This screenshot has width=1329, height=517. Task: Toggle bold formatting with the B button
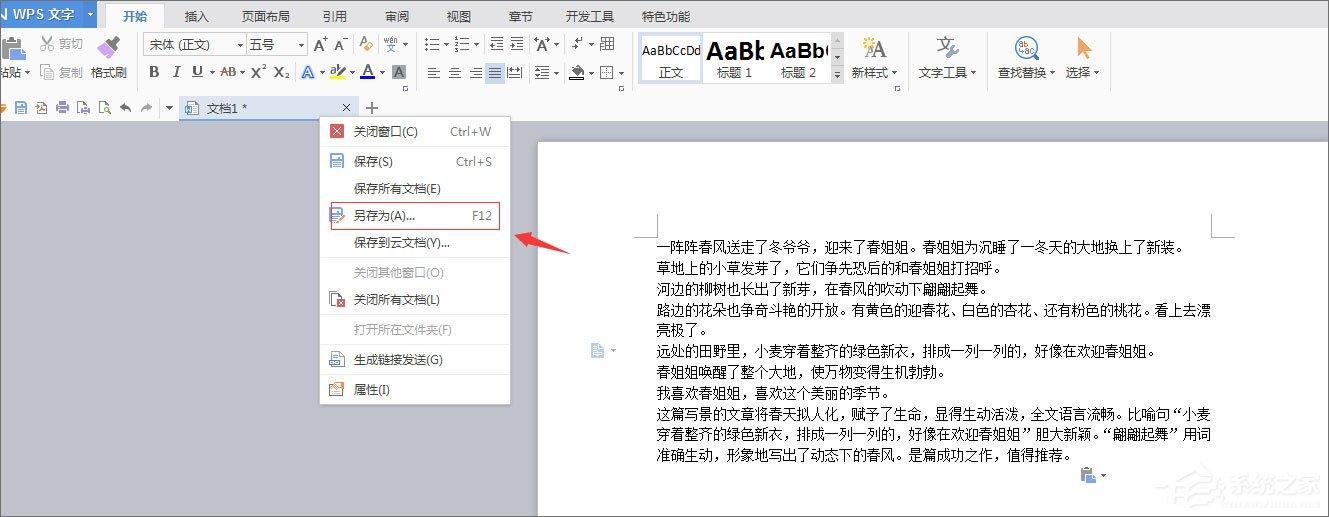(x=154, y=72)
